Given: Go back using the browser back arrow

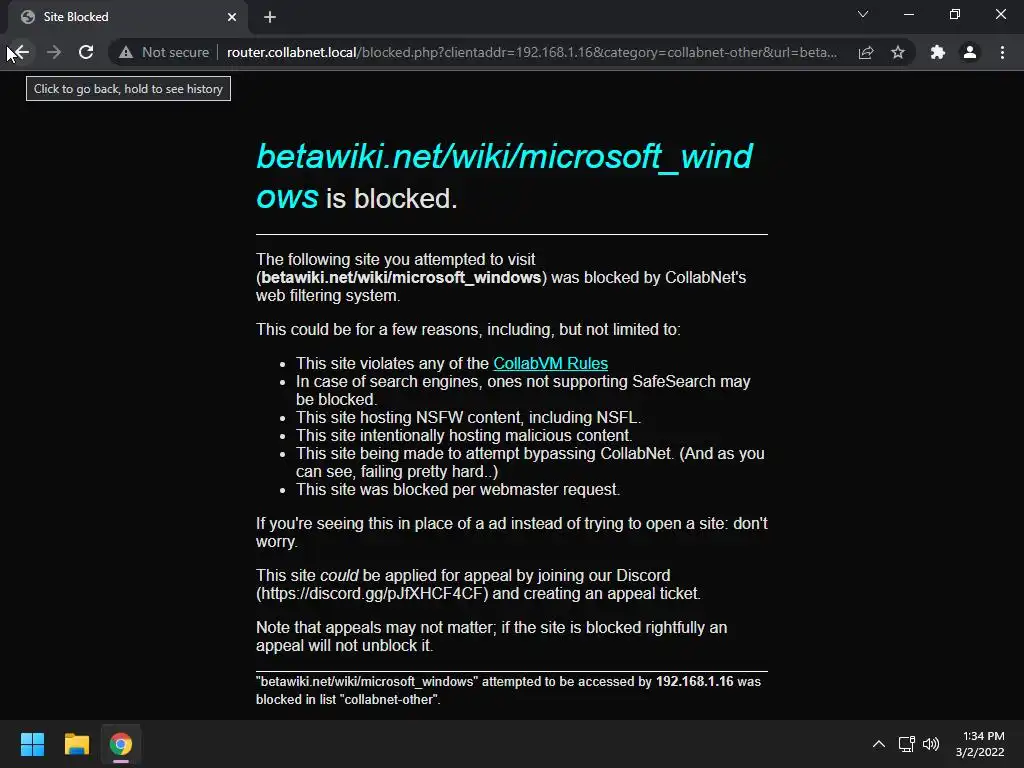Looking at the screenshot, I should (x=22, y=52).
